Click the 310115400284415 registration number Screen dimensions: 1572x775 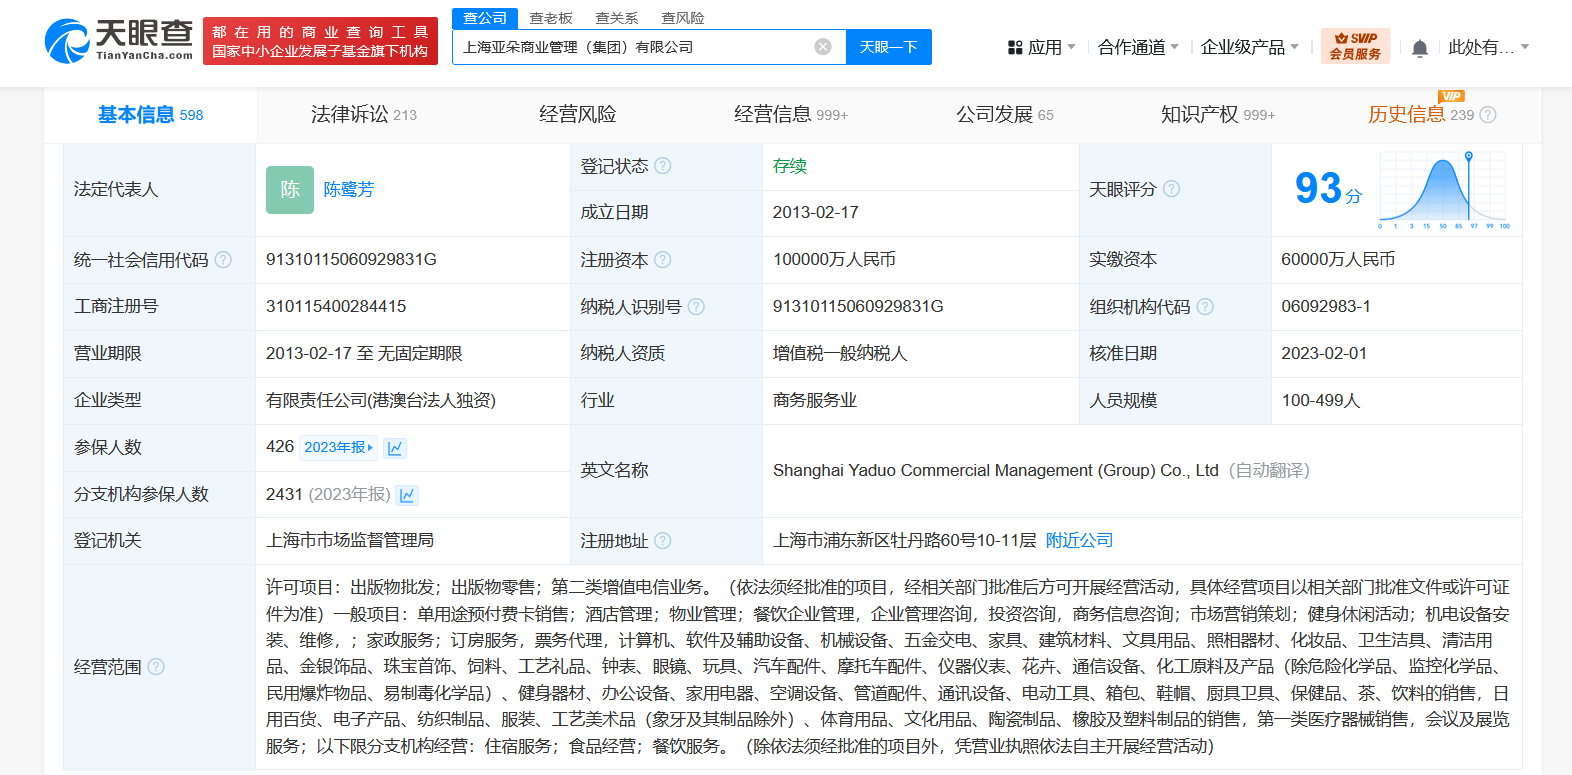coord(336,307)
